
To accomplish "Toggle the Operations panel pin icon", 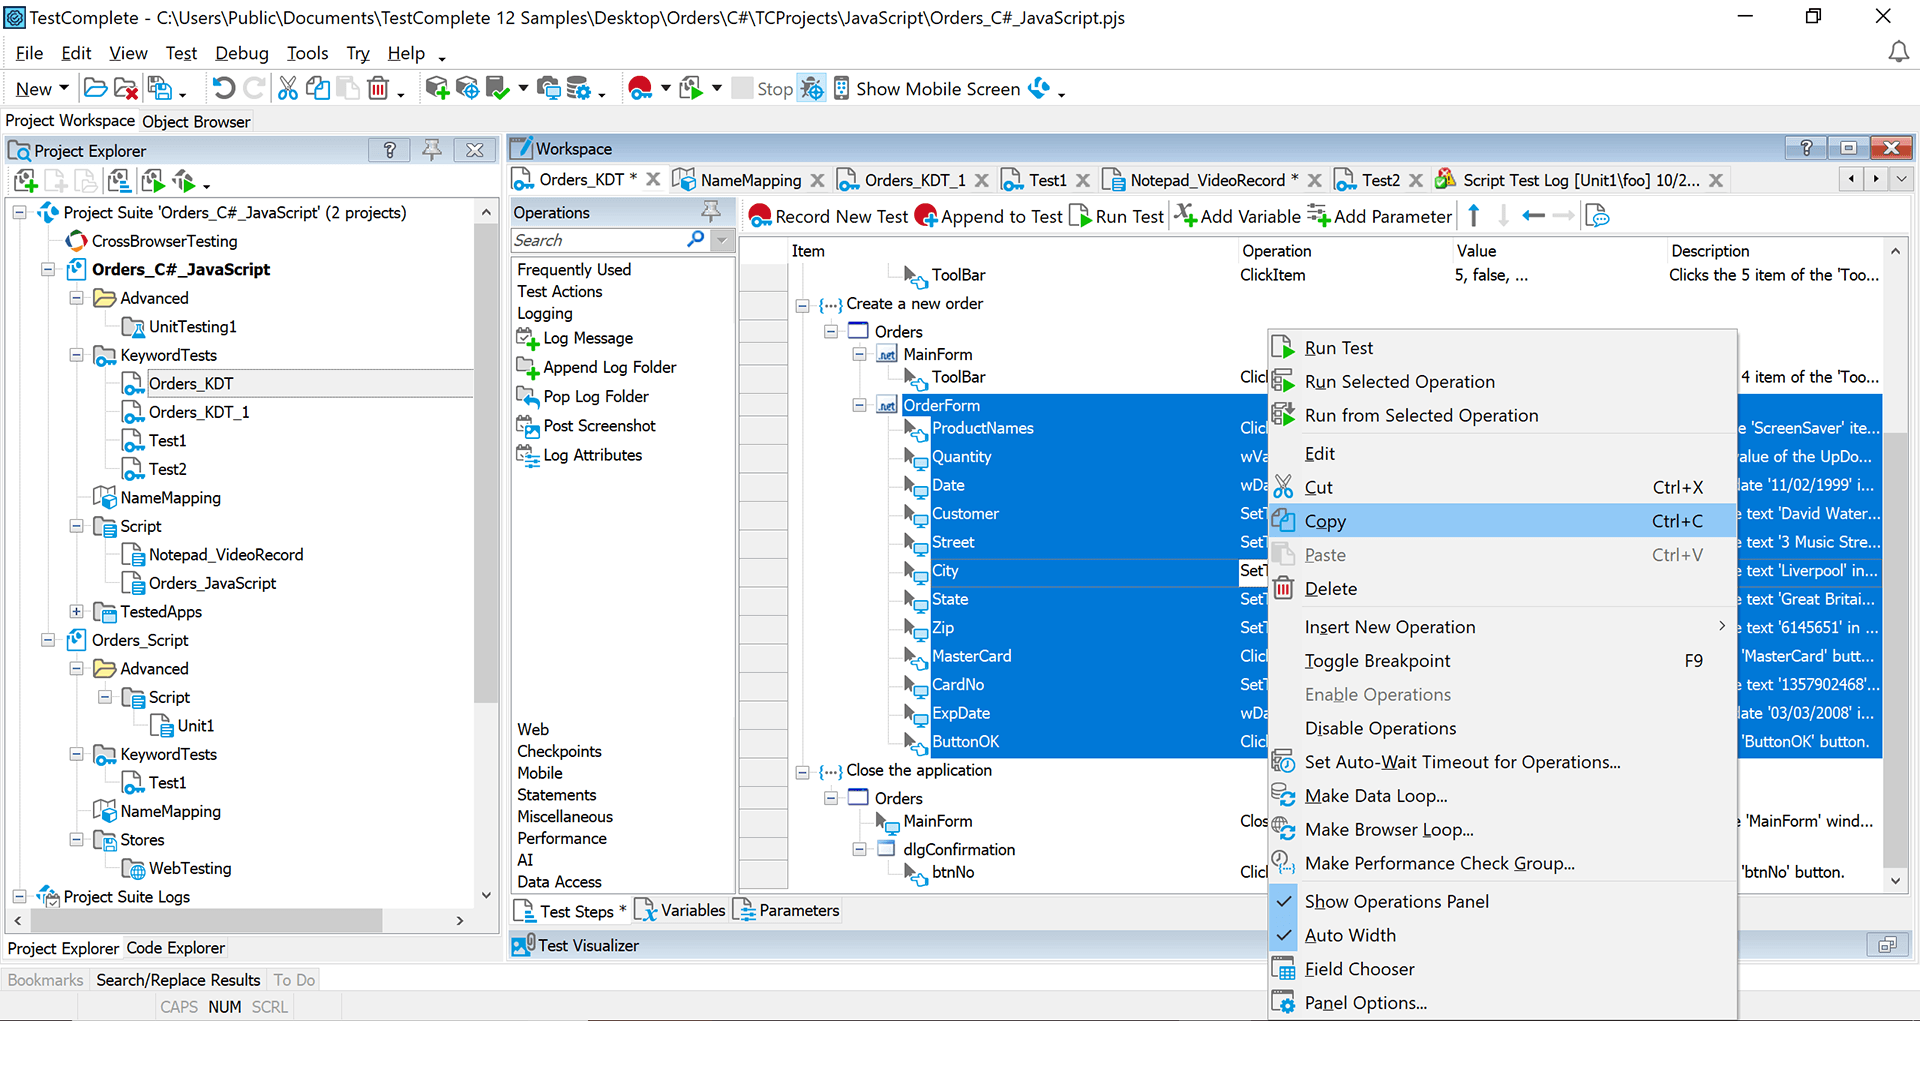I will (x=711, y=211).
